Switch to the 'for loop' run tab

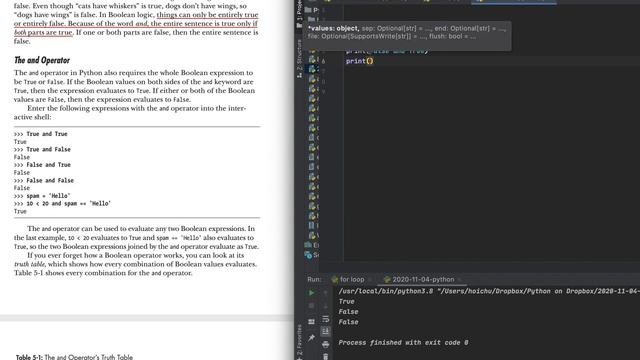click(348, 280)
